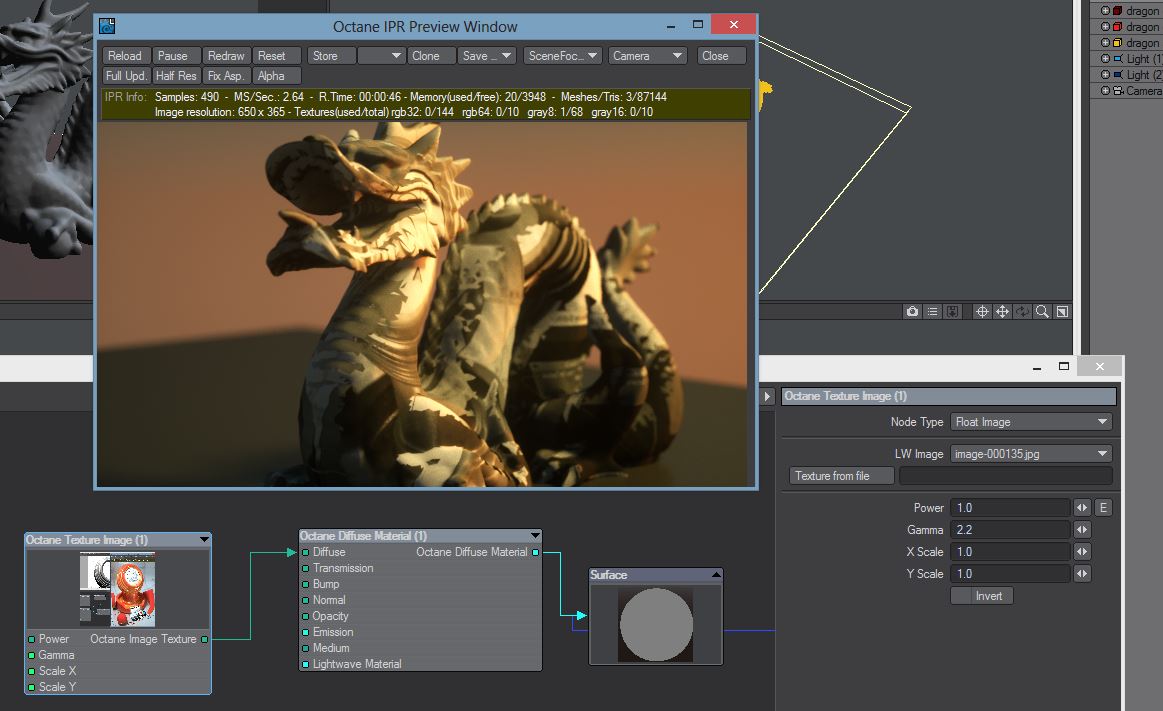Click the viewport center crosshair icon
Screen dimensions: 1163x711
(982, 311)
